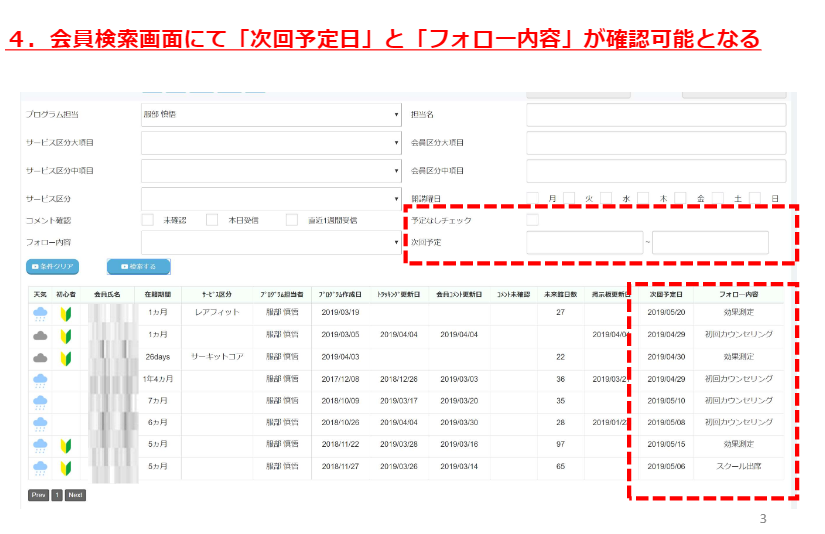Image resolution: width=825 pixels, height=534 pixels.
Task: Click the rain cloud icon in the 1年4ヵ月 row
Action: pyautogui.click(x=40, y=380)
